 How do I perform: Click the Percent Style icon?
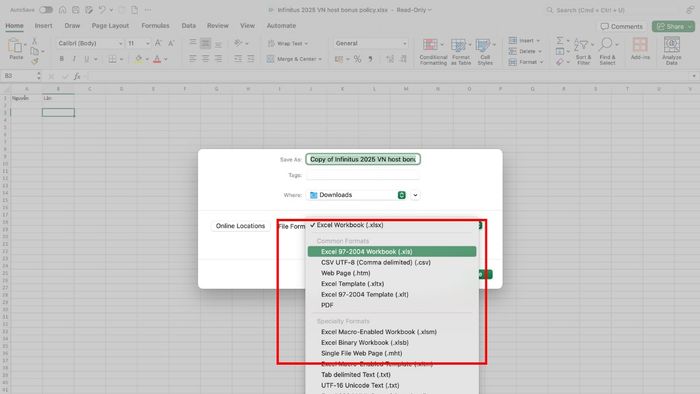point(357,59)
